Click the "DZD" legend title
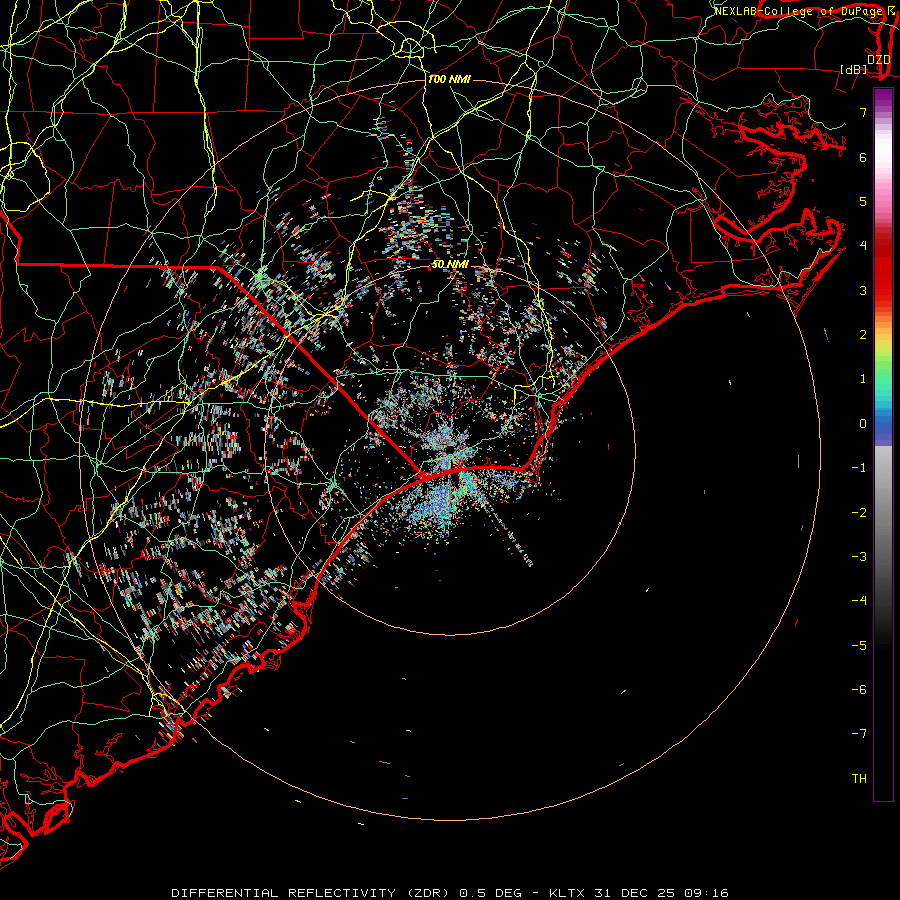 tap(879, 60)
